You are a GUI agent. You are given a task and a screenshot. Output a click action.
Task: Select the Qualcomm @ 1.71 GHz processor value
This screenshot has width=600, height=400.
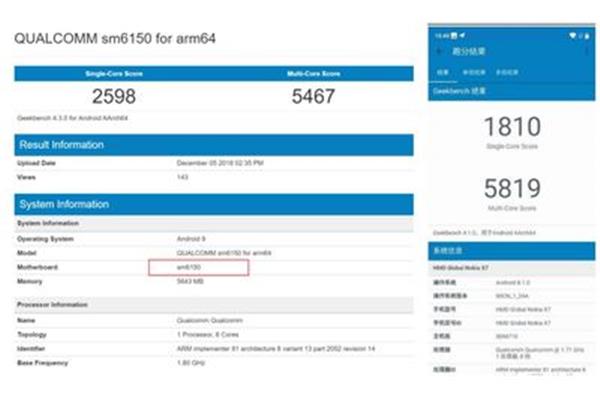click(540, 353)
